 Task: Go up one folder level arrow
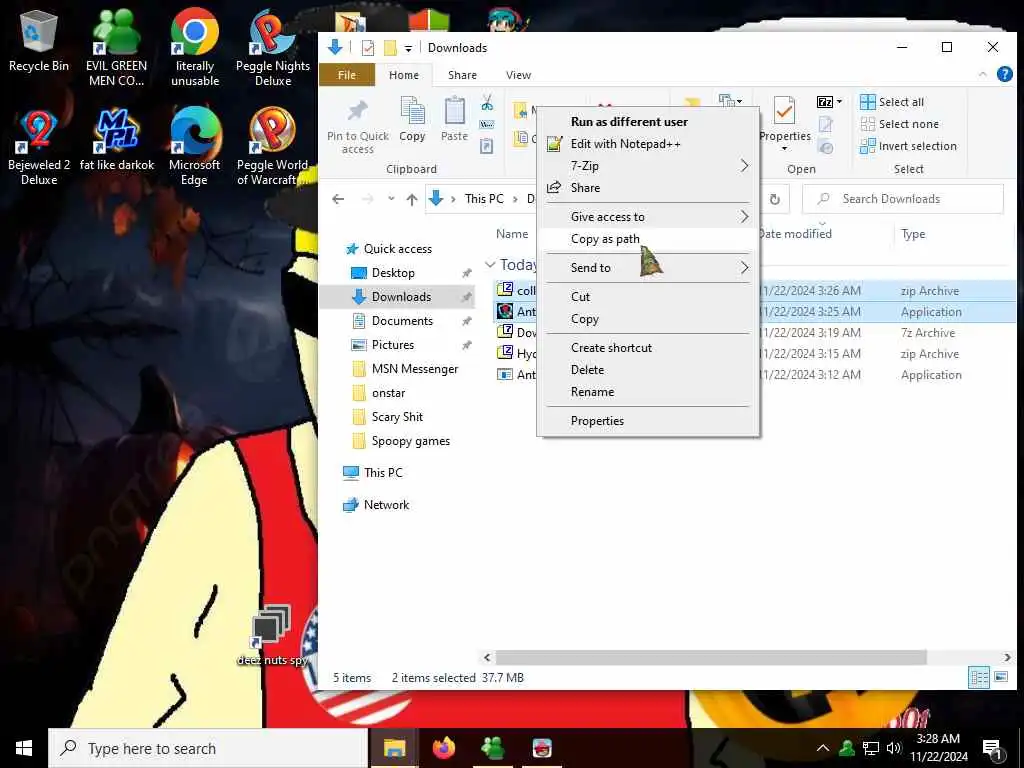411,199
